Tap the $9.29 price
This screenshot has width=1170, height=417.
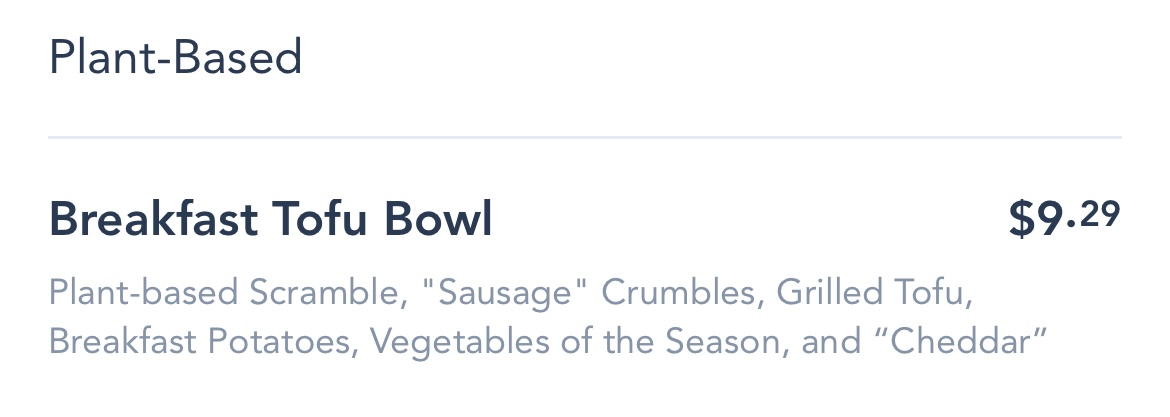1064,219
